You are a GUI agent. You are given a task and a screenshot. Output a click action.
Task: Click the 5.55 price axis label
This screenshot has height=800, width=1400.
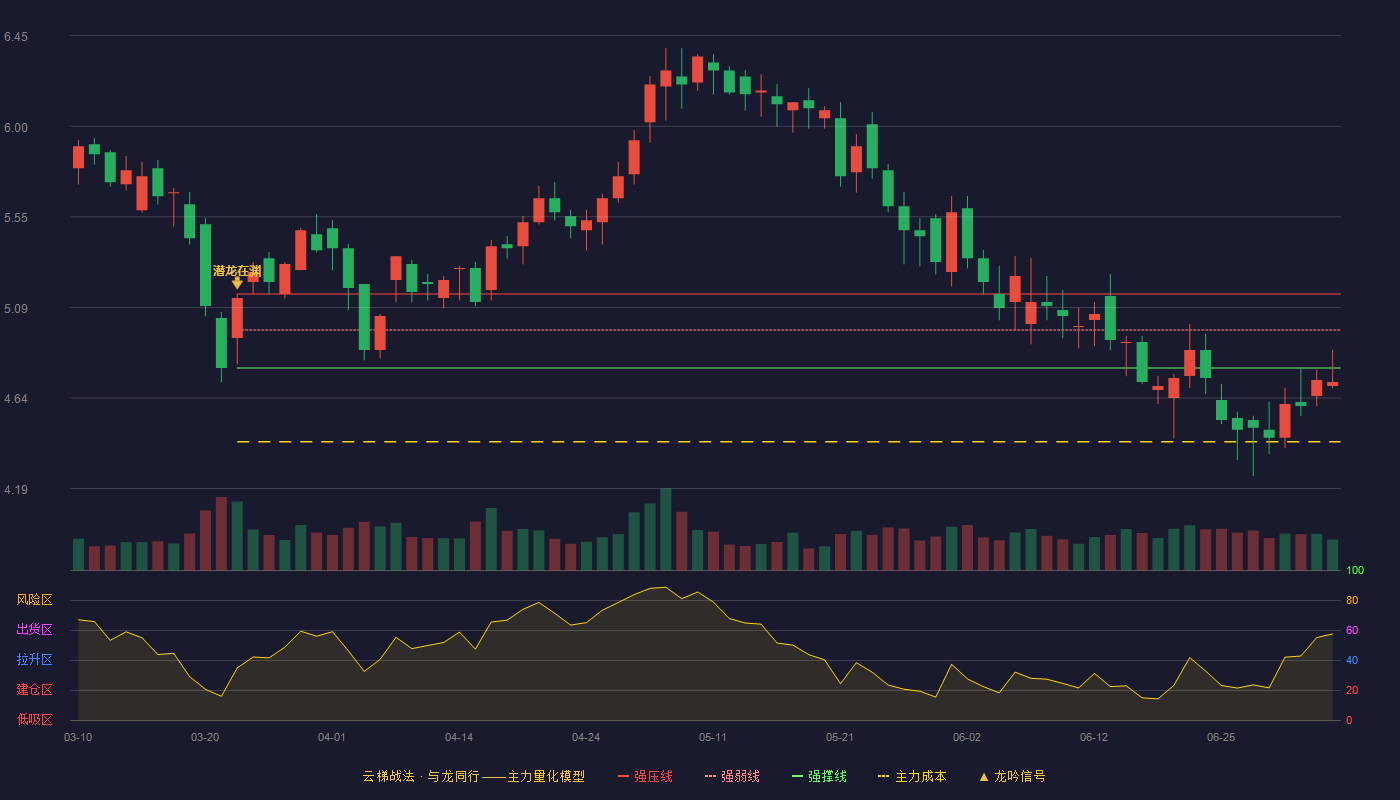[x=16, y=218]
